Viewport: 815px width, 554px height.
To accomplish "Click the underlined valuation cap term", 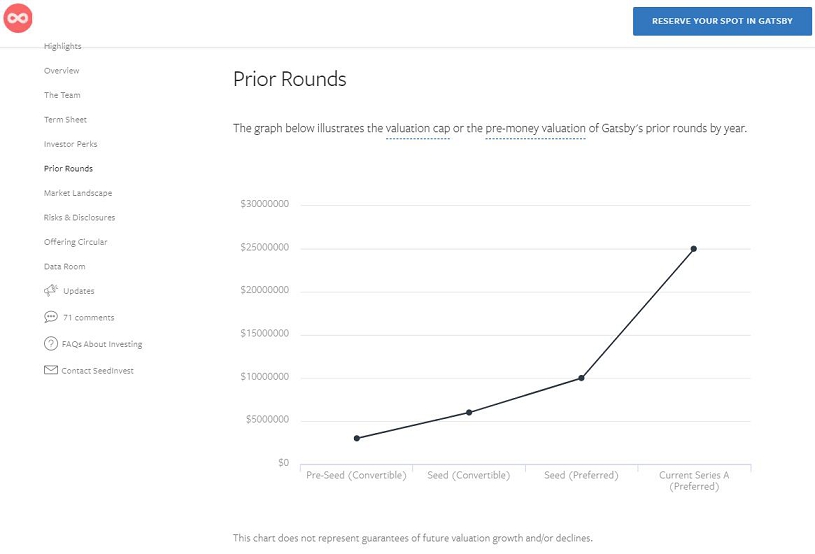I will [x=417, y=129].
